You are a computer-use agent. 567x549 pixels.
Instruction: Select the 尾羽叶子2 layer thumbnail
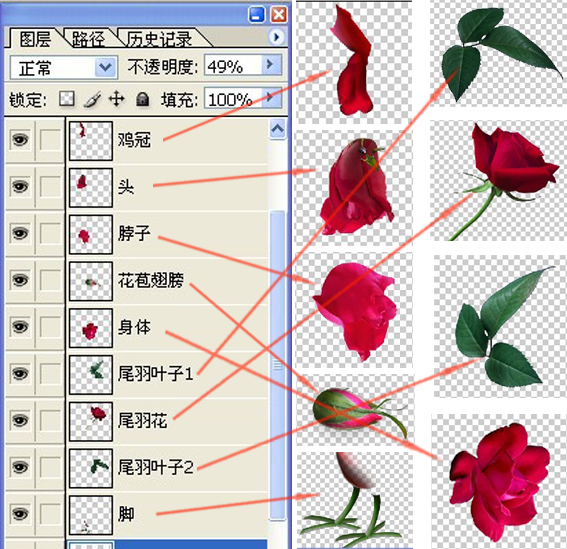[x=91, y=468]
